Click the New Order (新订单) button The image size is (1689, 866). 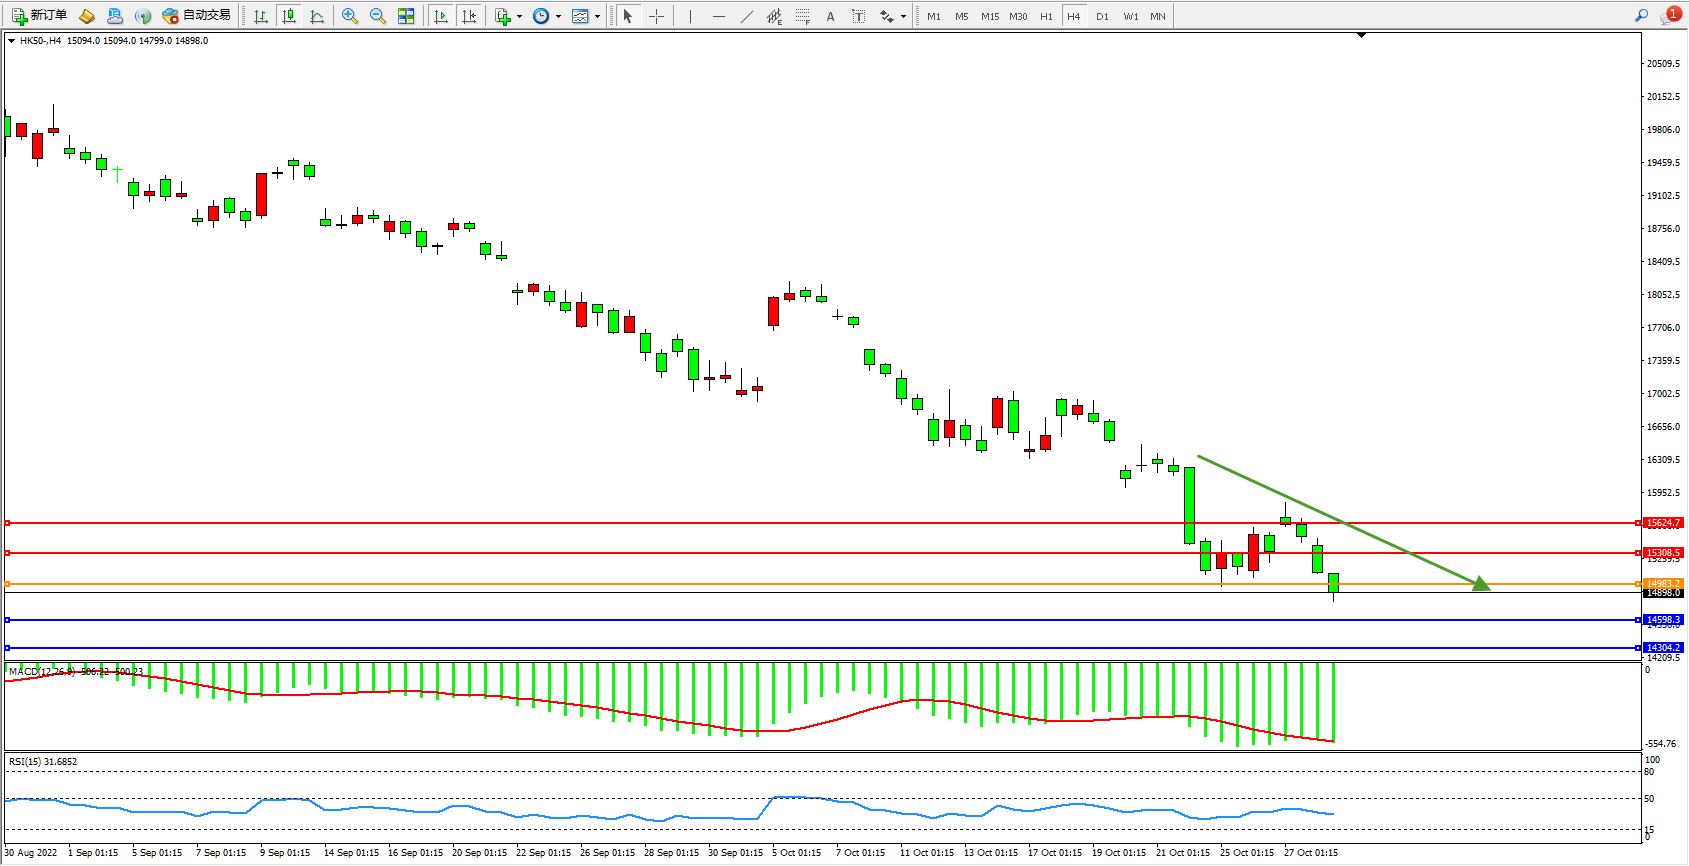(39, 16)
